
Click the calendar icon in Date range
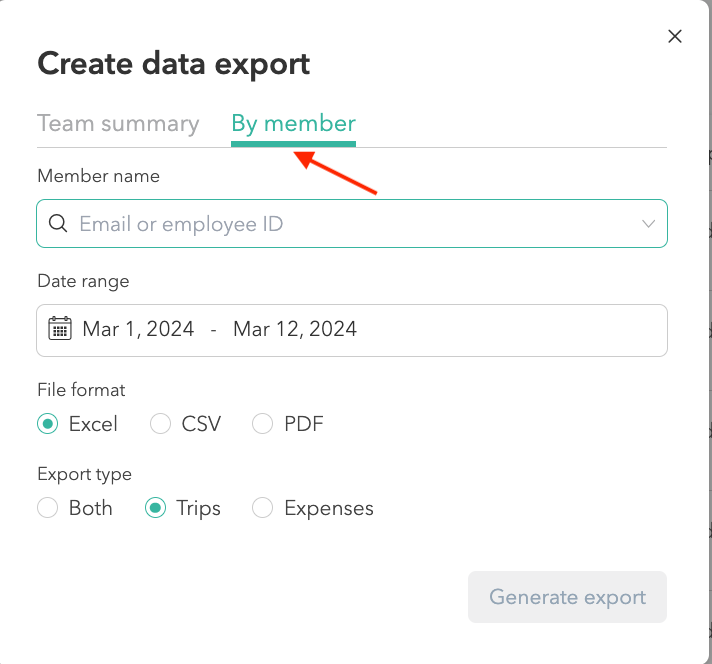(x=60, y=329)
